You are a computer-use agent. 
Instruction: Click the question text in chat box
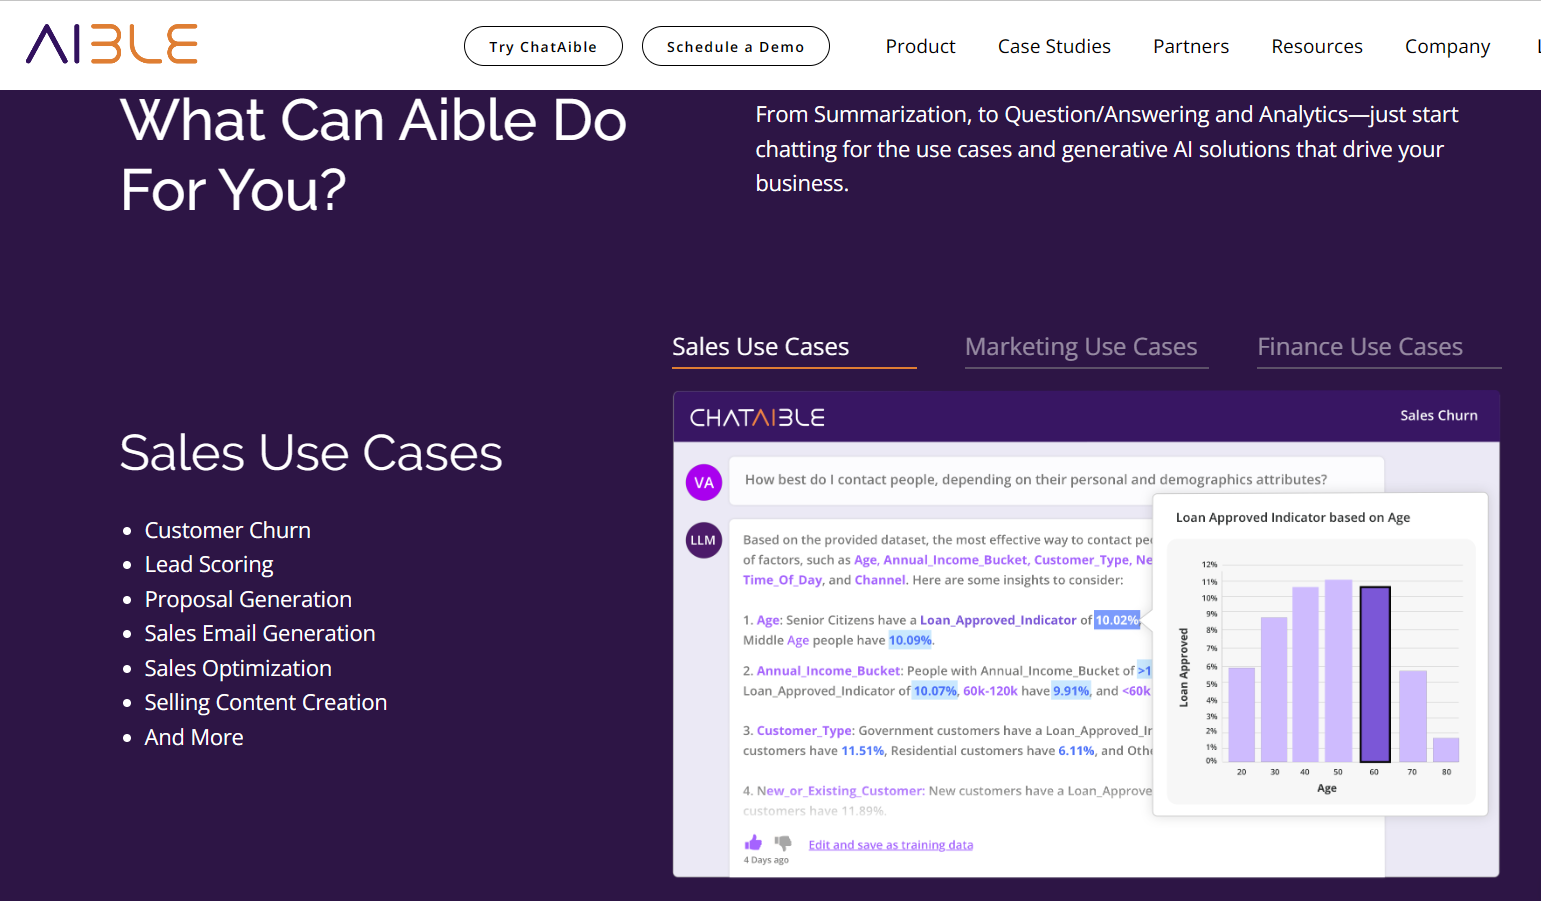point(1035,480)
